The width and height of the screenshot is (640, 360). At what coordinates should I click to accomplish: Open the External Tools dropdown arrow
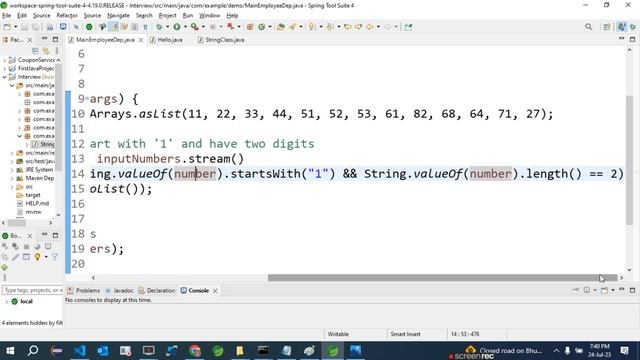(203, 27)
